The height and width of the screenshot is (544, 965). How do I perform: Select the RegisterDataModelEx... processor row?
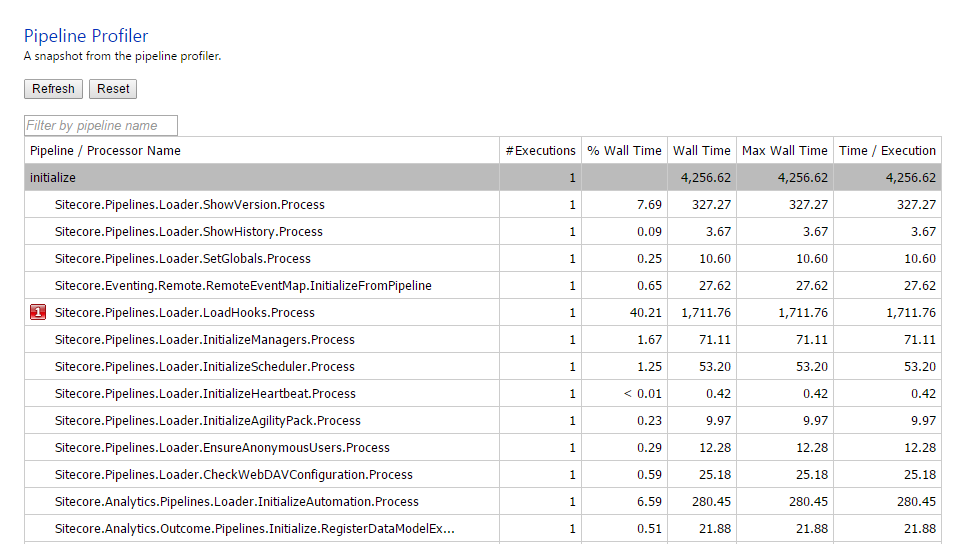483,529
